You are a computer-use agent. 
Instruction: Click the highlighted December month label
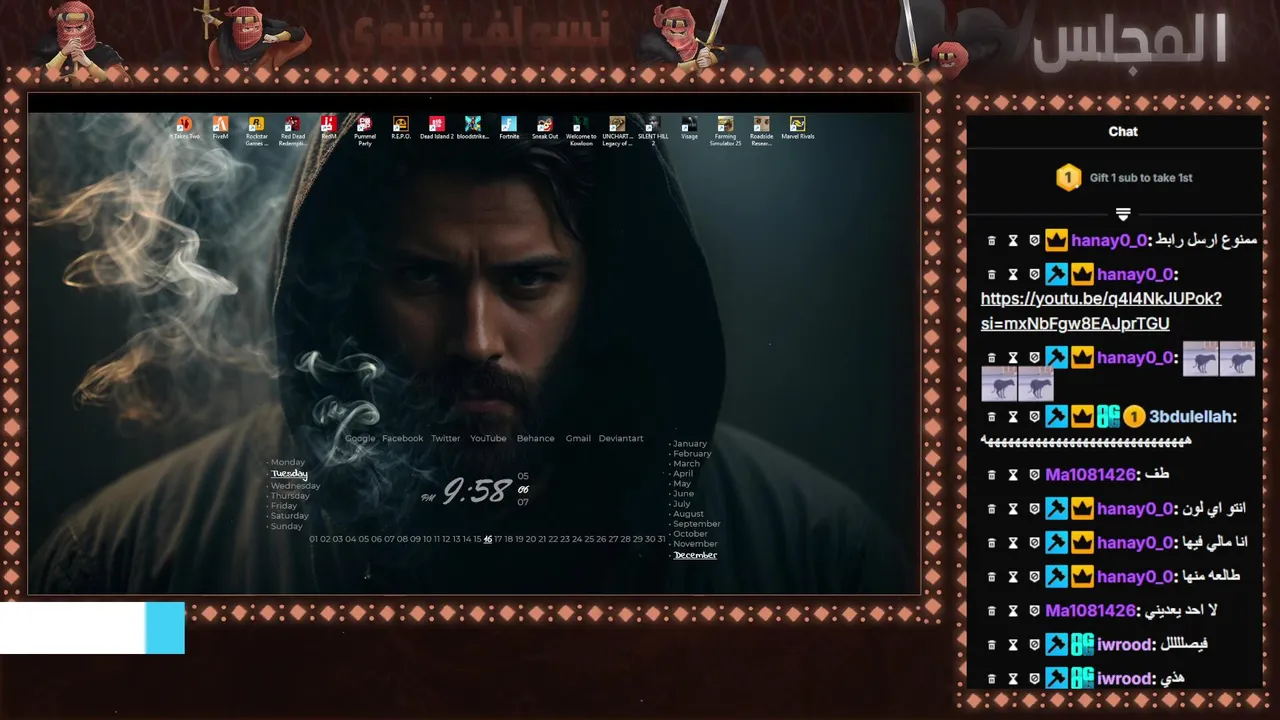695,555
